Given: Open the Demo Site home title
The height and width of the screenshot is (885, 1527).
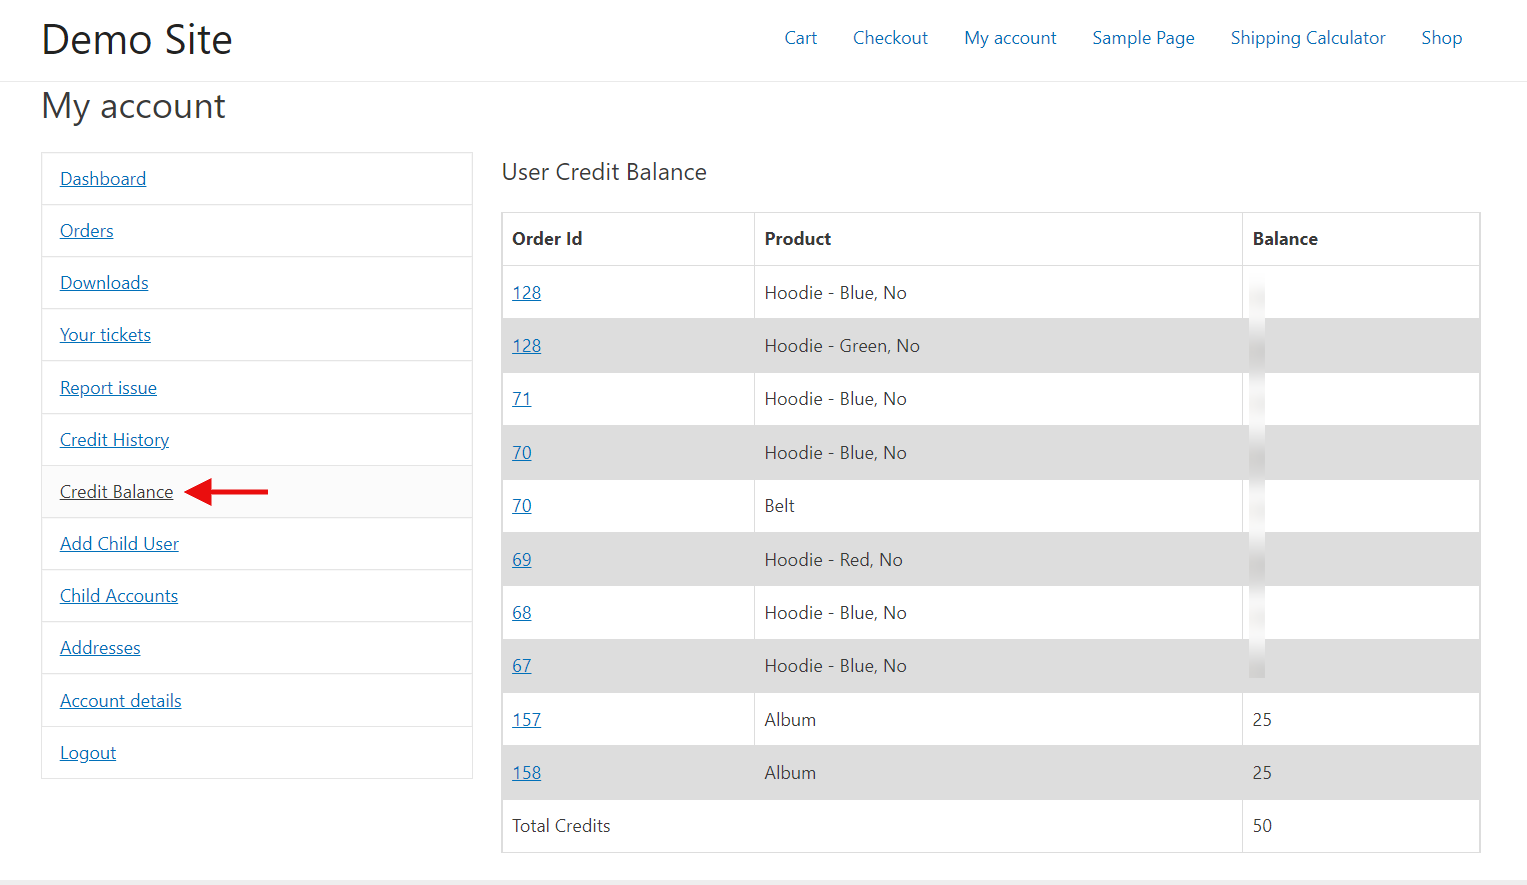Looking at the screenshot, I should tap(137, 40).
